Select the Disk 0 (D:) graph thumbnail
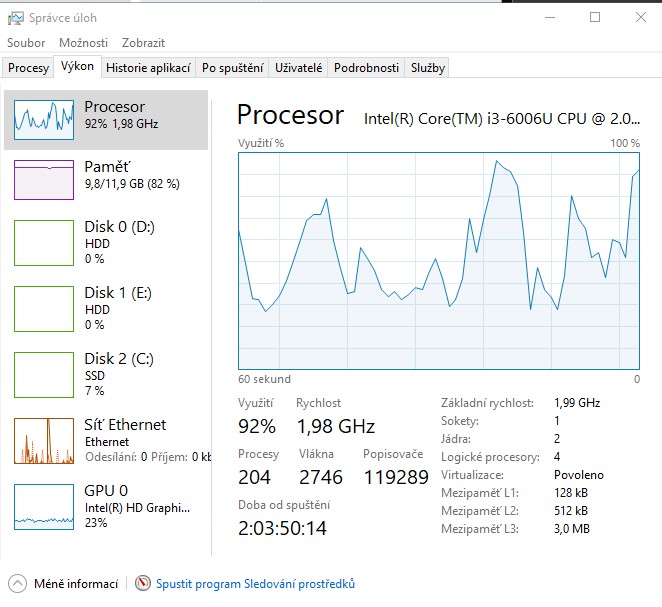This screenshot has height=607, width=662. pyautogui.click(x=44, y=243)
